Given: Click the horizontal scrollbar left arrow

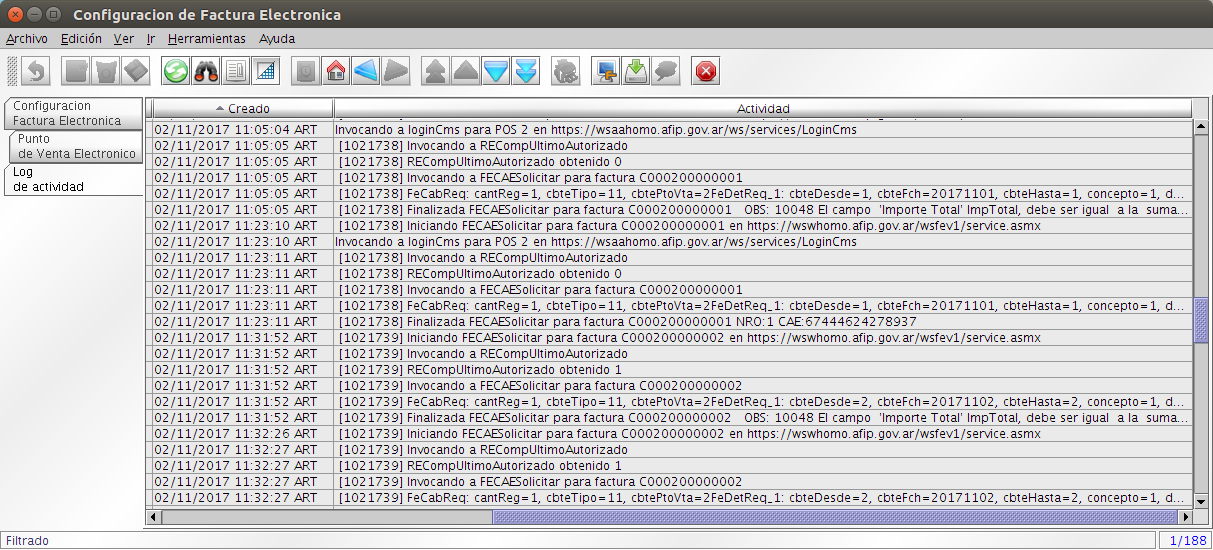Looking at the screenshot, I should click(154, 517).
